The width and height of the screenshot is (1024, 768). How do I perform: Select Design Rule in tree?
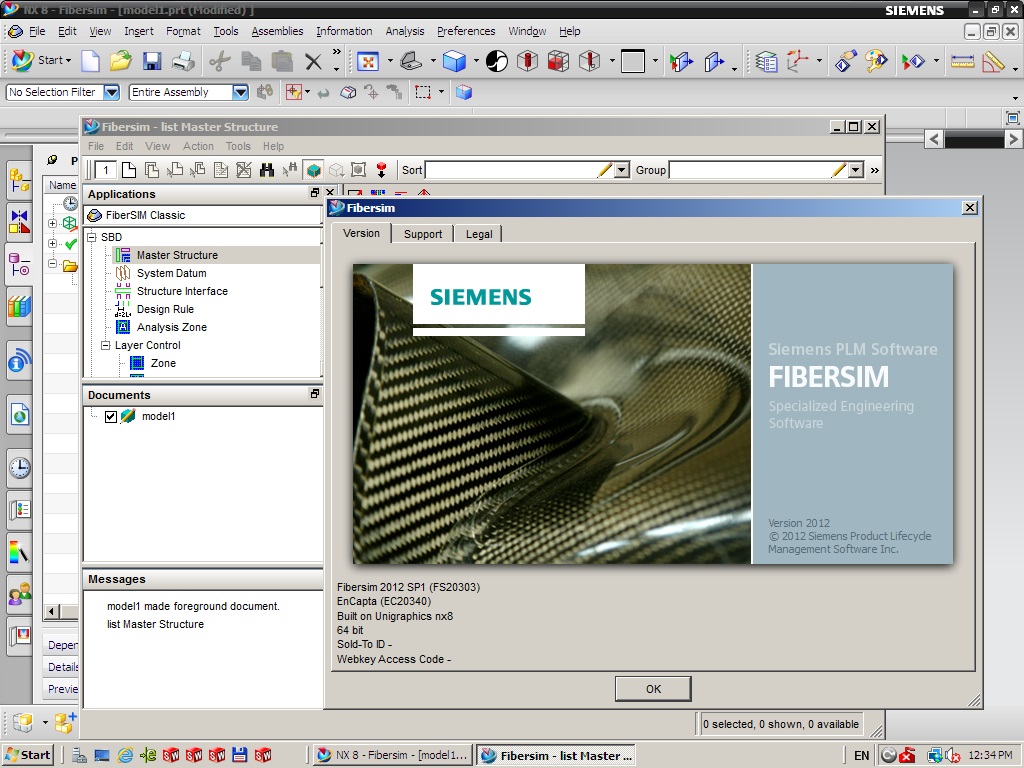point(165,309)
